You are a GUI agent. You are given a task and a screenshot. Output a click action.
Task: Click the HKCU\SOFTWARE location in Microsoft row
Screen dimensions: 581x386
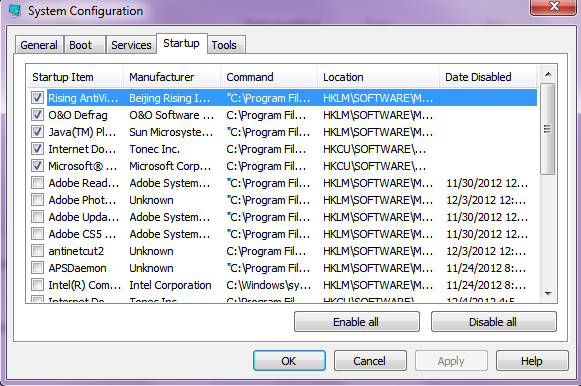374,166
